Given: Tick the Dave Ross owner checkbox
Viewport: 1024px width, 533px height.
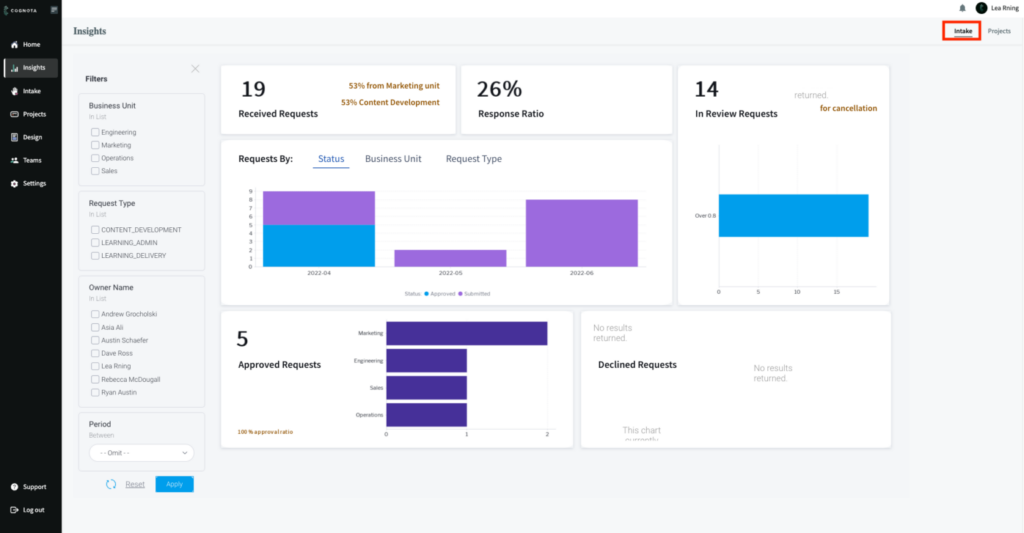Looking at the screenshot, I should [95, 354].
